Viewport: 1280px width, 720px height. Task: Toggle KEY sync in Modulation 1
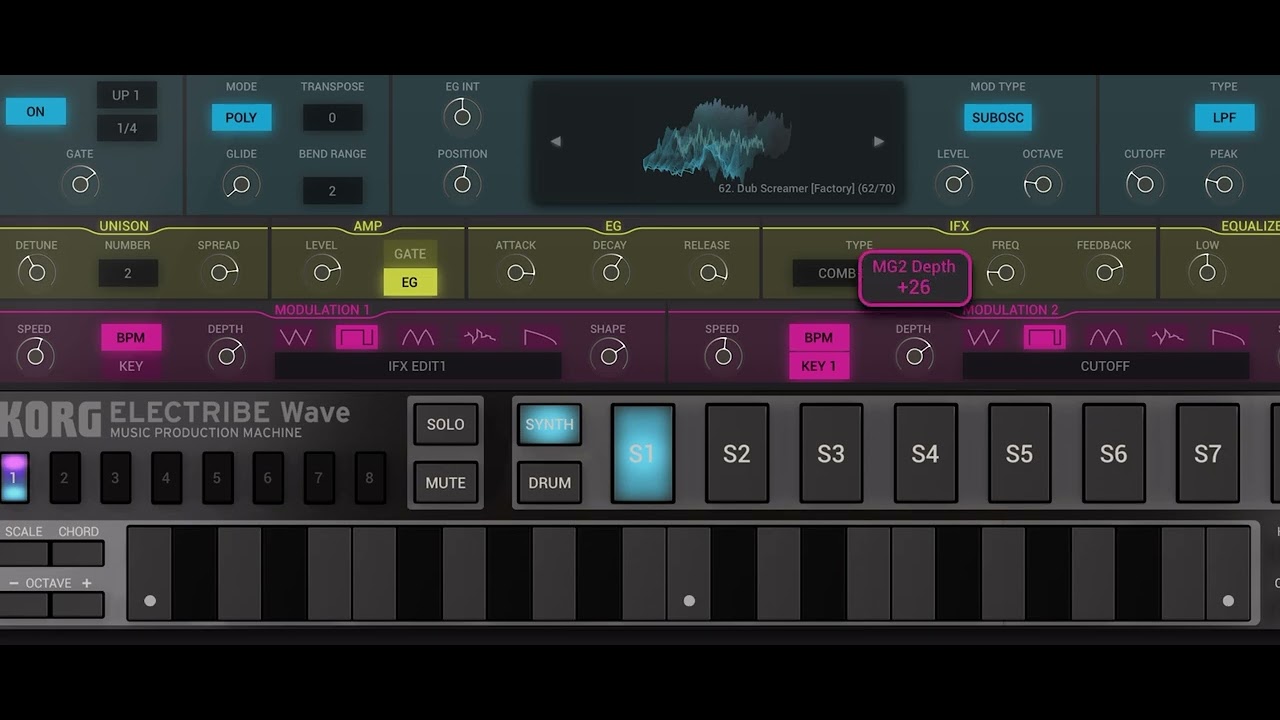pyautogui.click(x=130, y=366)
